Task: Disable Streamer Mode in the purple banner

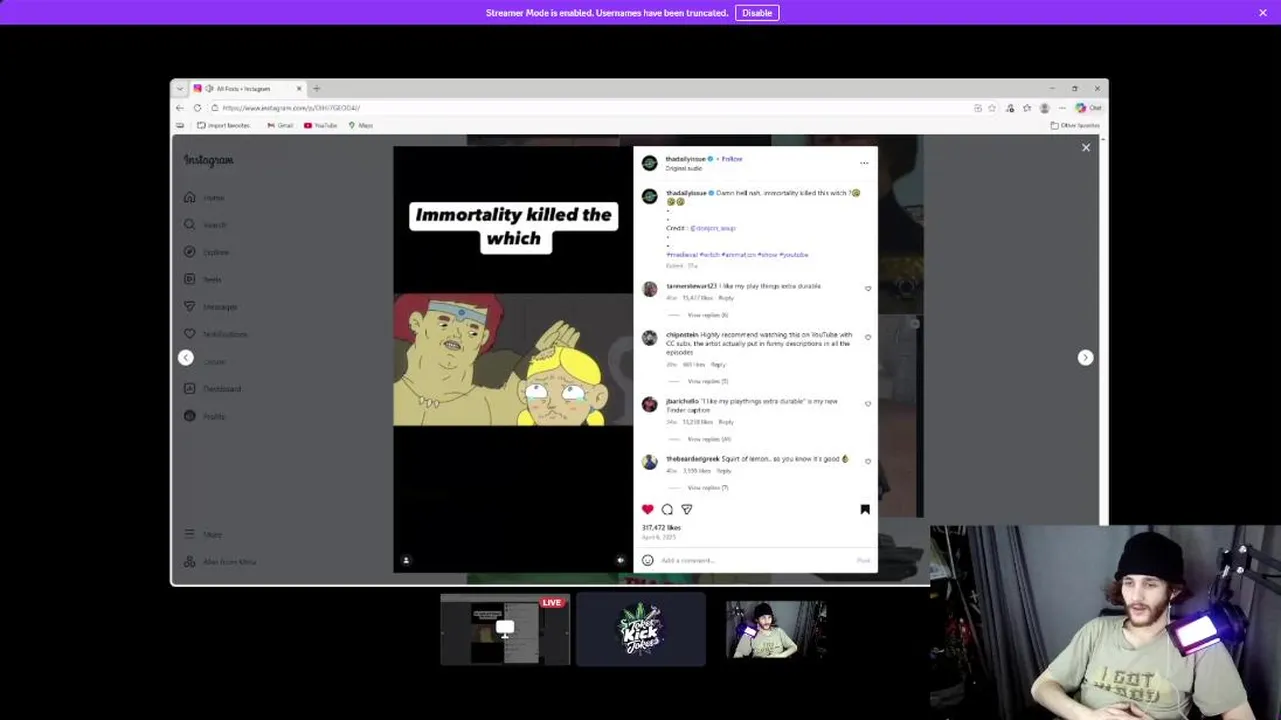Action: tap(757, 13)
